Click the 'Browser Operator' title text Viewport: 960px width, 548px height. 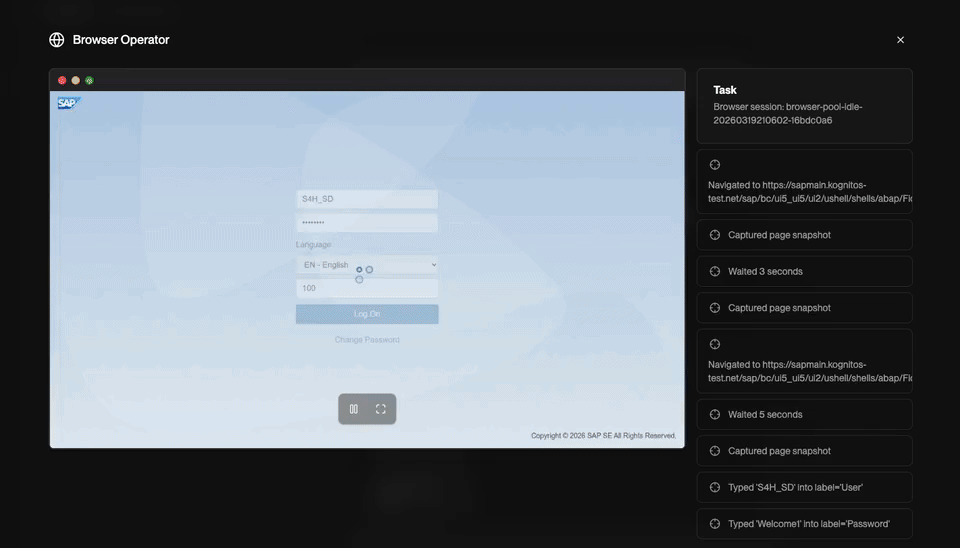121,40
